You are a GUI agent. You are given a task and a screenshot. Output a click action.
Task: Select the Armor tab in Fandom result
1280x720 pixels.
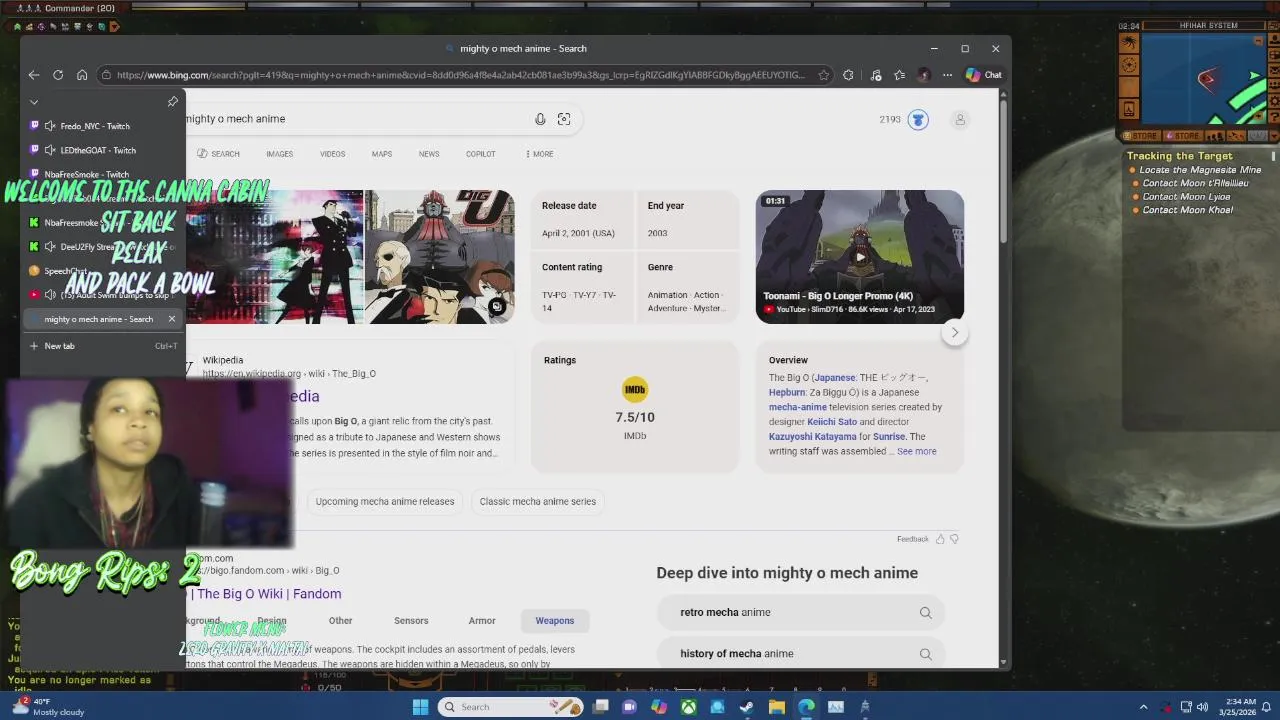tap(482, 621)
